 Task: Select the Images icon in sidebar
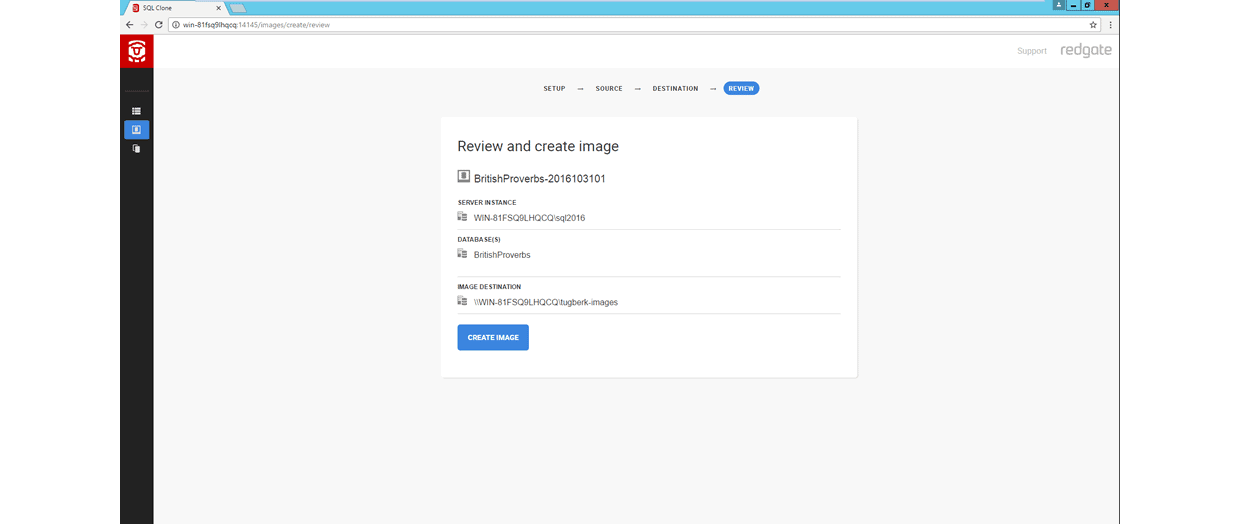pyautogui.click(x=136, y=130)
